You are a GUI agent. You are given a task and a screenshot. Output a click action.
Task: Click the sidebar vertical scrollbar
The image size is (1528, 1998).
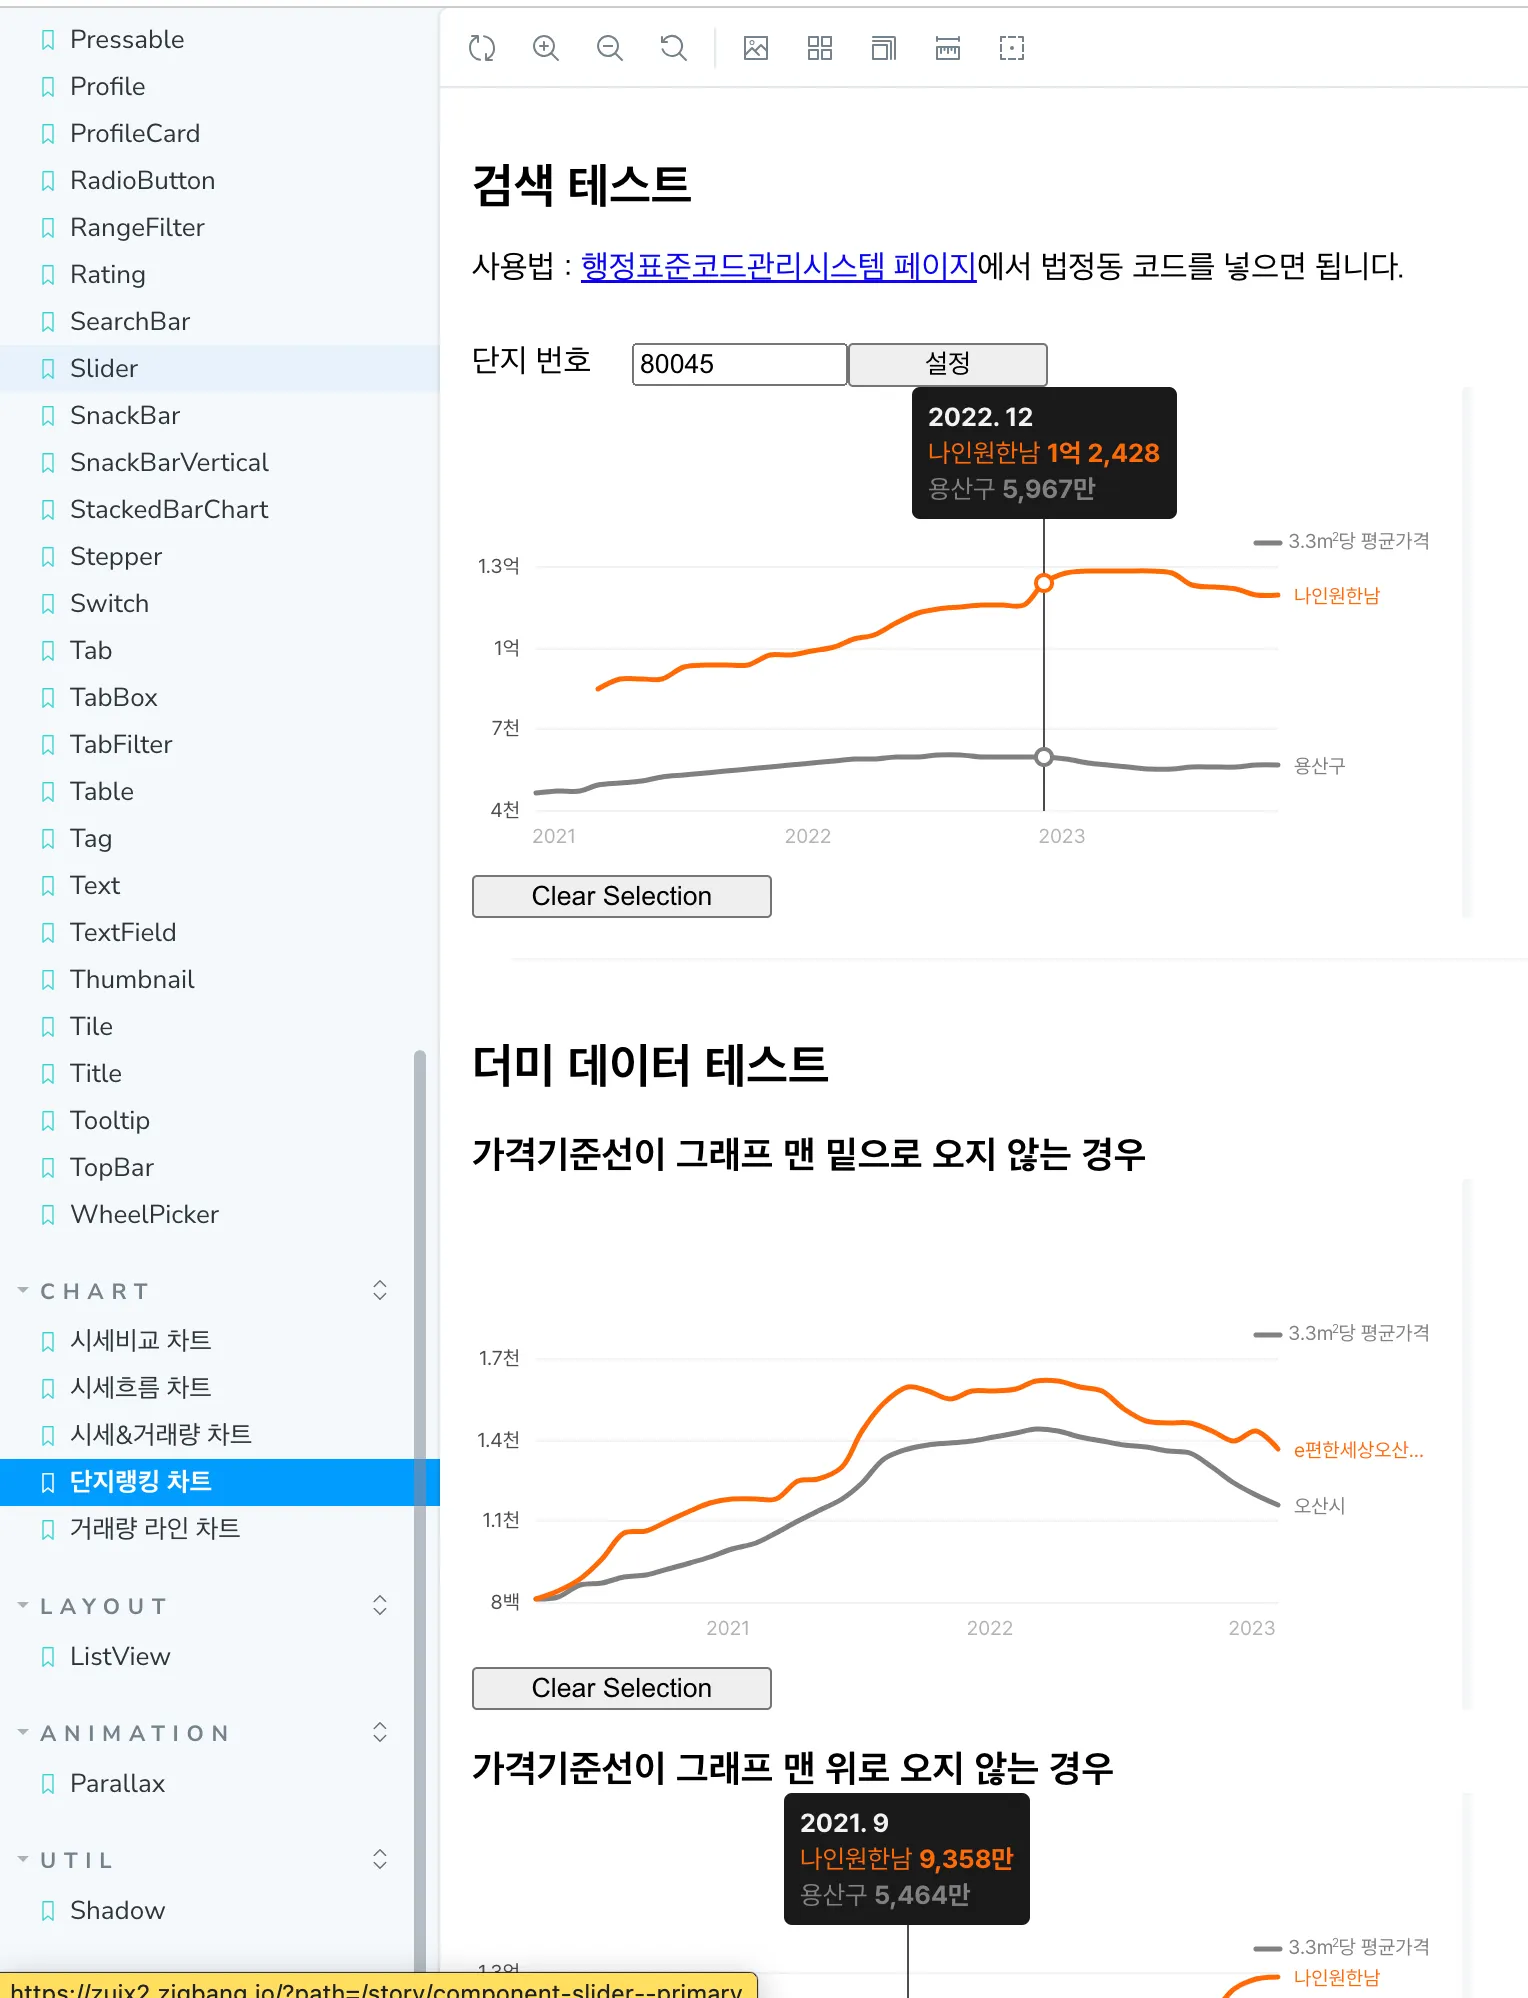tap(420, 1510)
